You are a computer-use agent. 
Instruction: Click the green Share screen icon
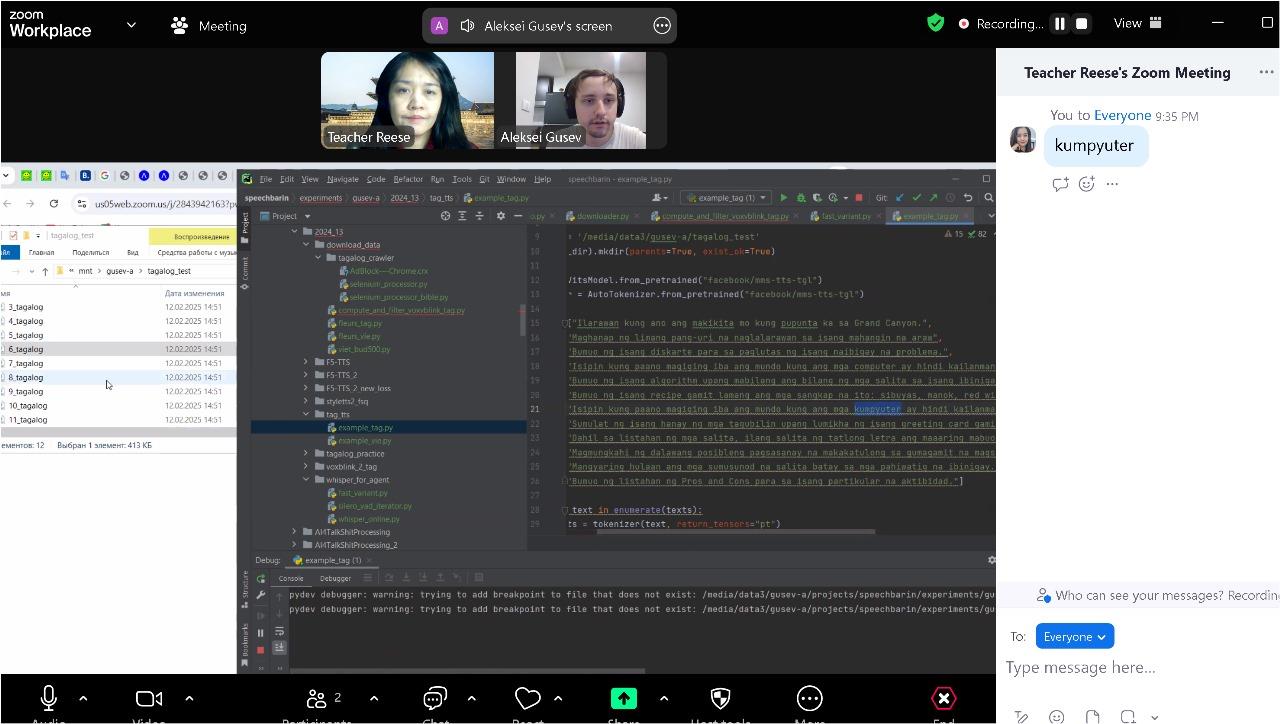click(x=623, y=699)
